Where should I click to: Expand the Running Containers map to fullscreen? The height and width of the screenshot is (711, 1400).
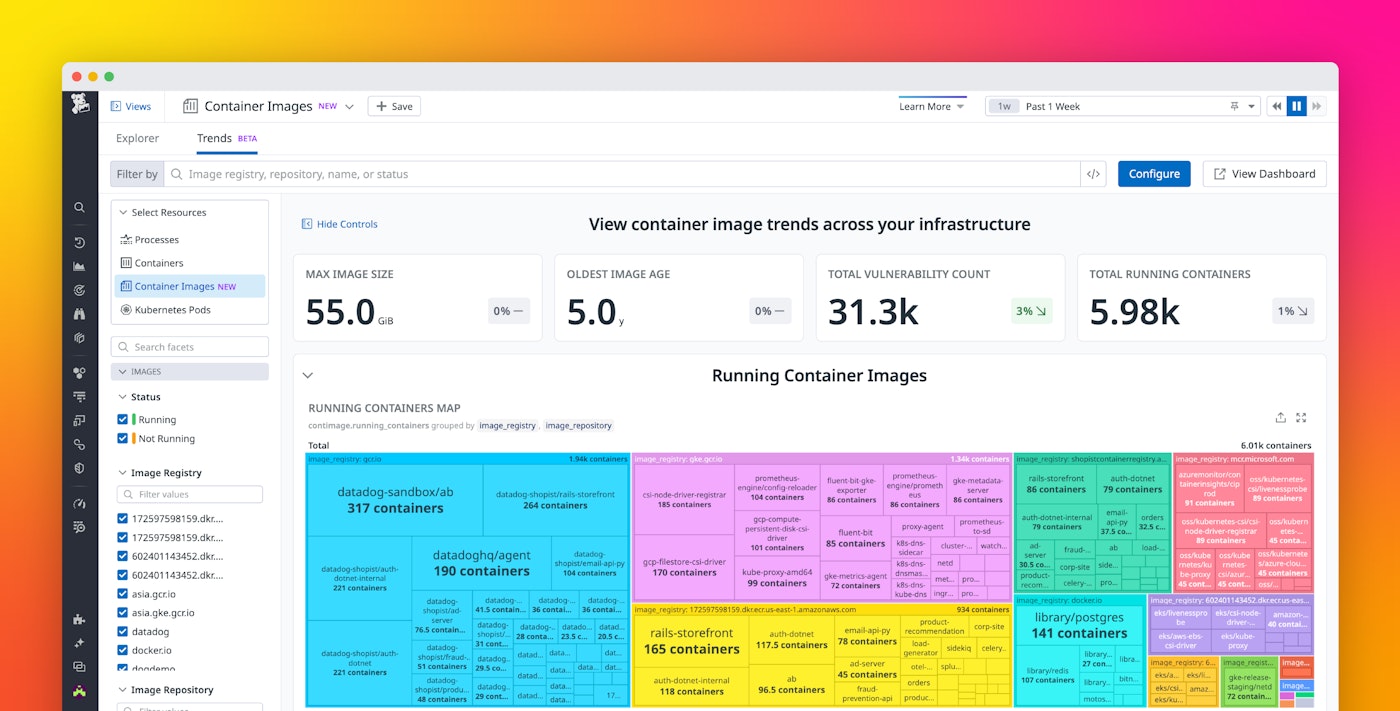1300,417
